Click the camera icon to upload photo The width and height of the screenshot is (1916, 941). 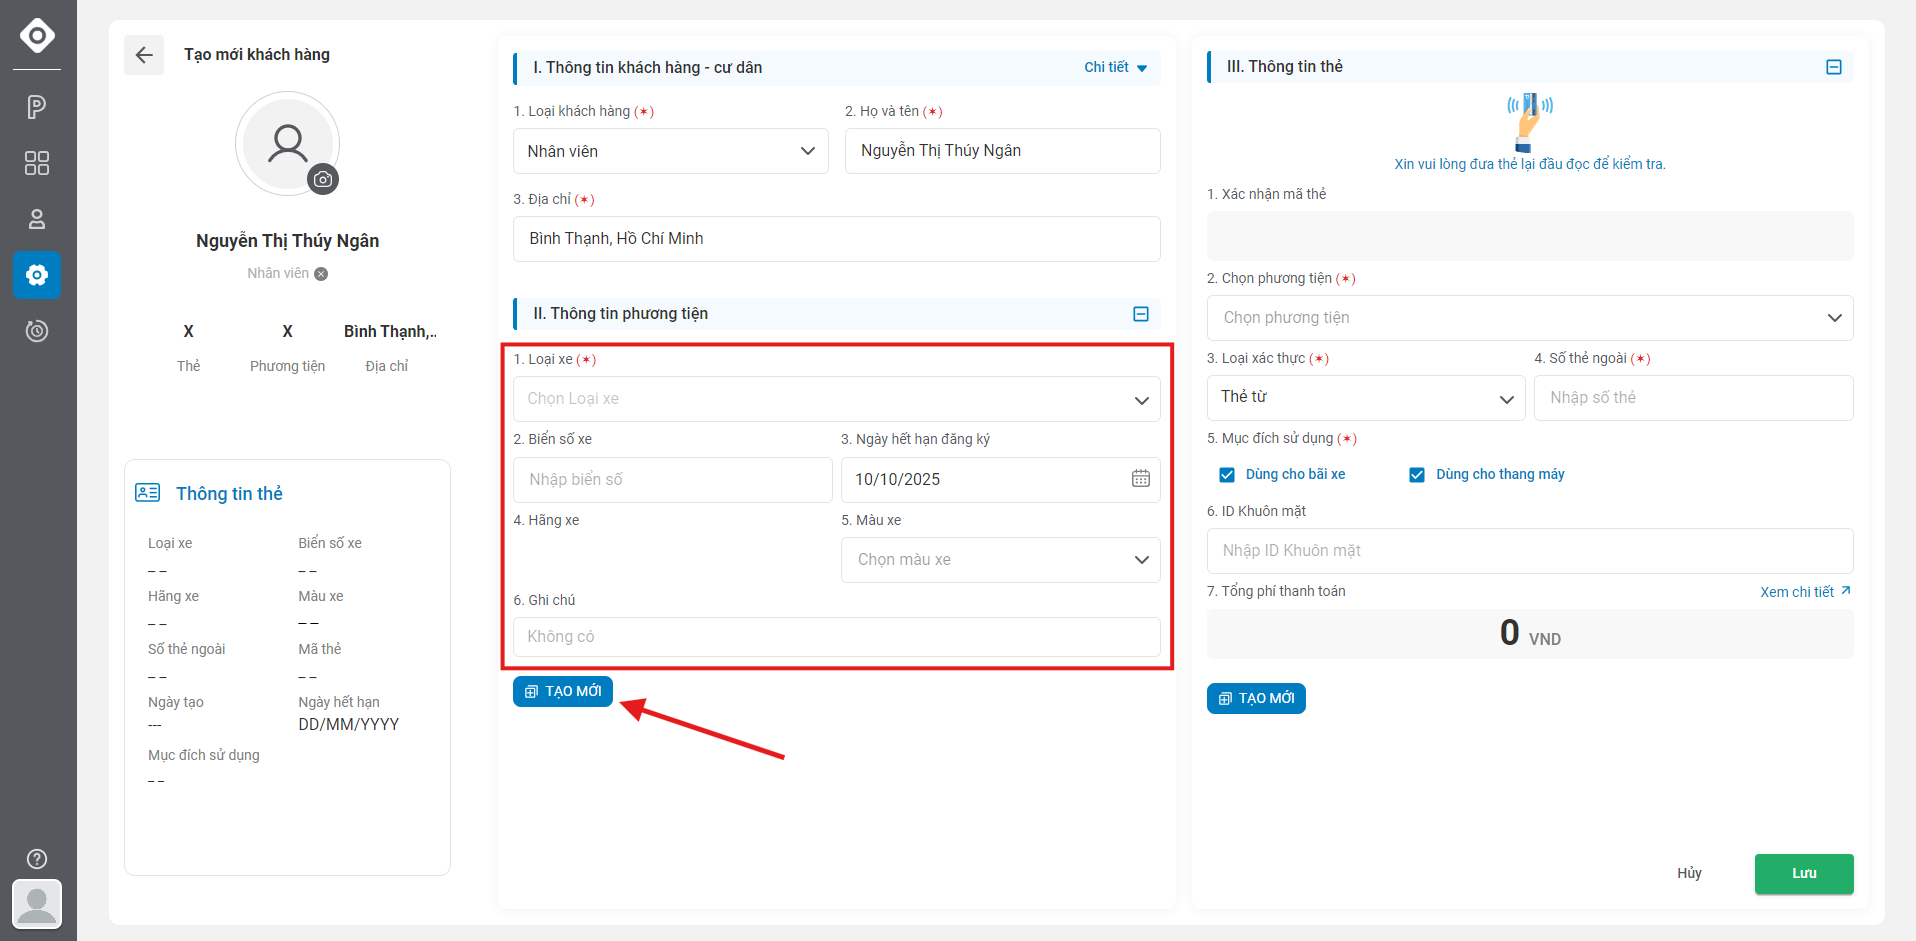coord(323,179)
